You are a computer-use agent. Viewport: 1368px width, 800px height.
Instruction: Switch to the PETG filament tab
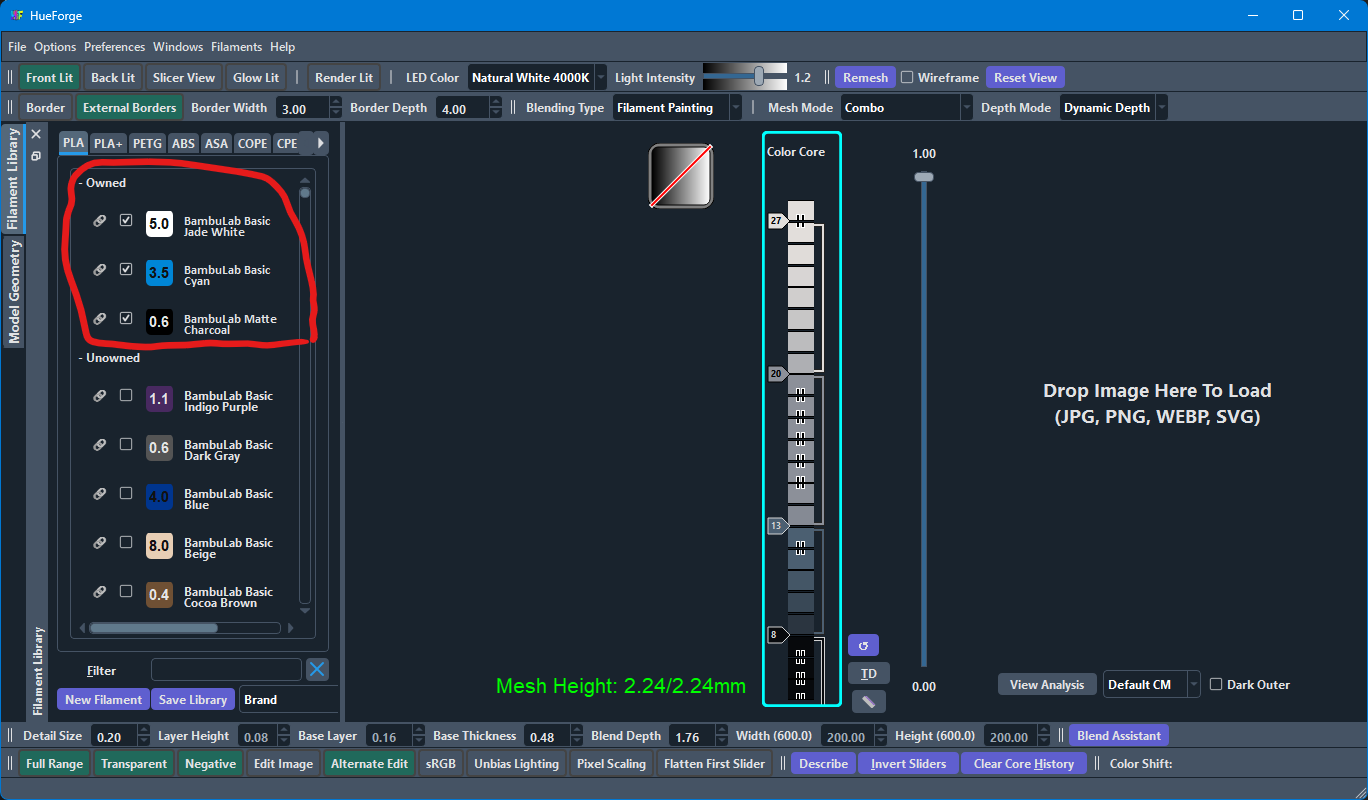tap(147, 143)
